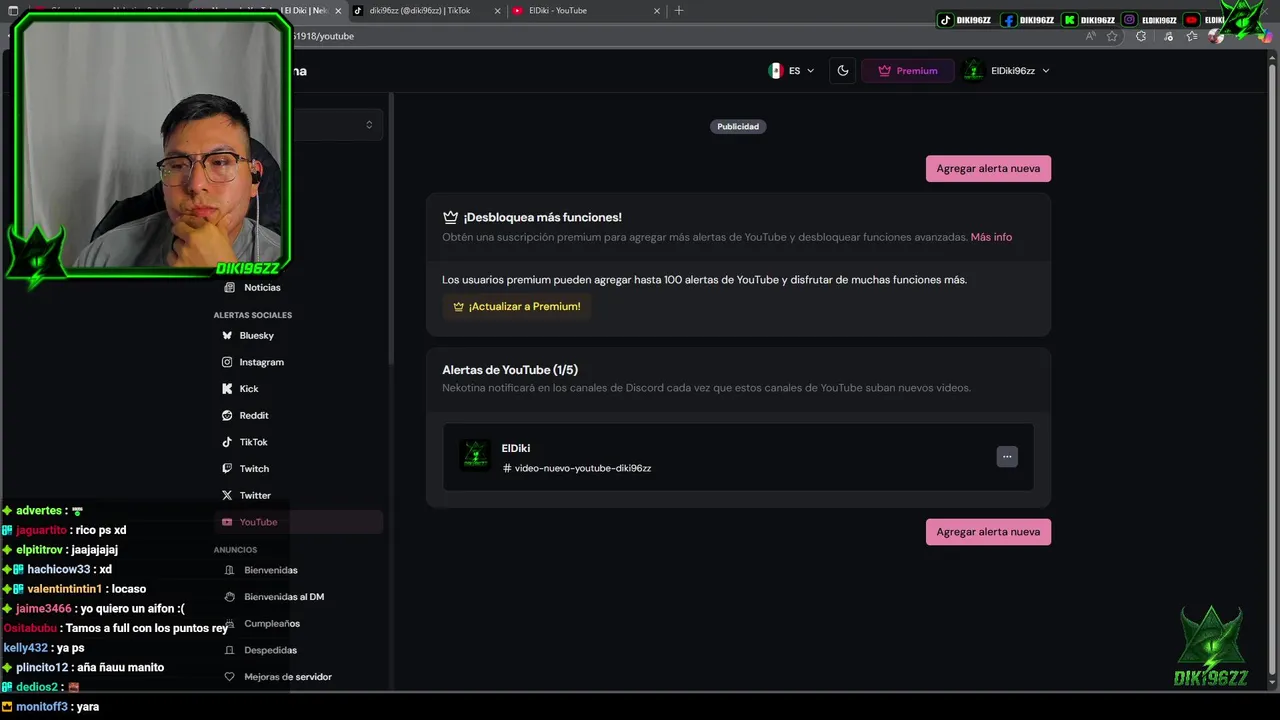
Task: Click the Premium crown button
Action: (x=907, y=71)
